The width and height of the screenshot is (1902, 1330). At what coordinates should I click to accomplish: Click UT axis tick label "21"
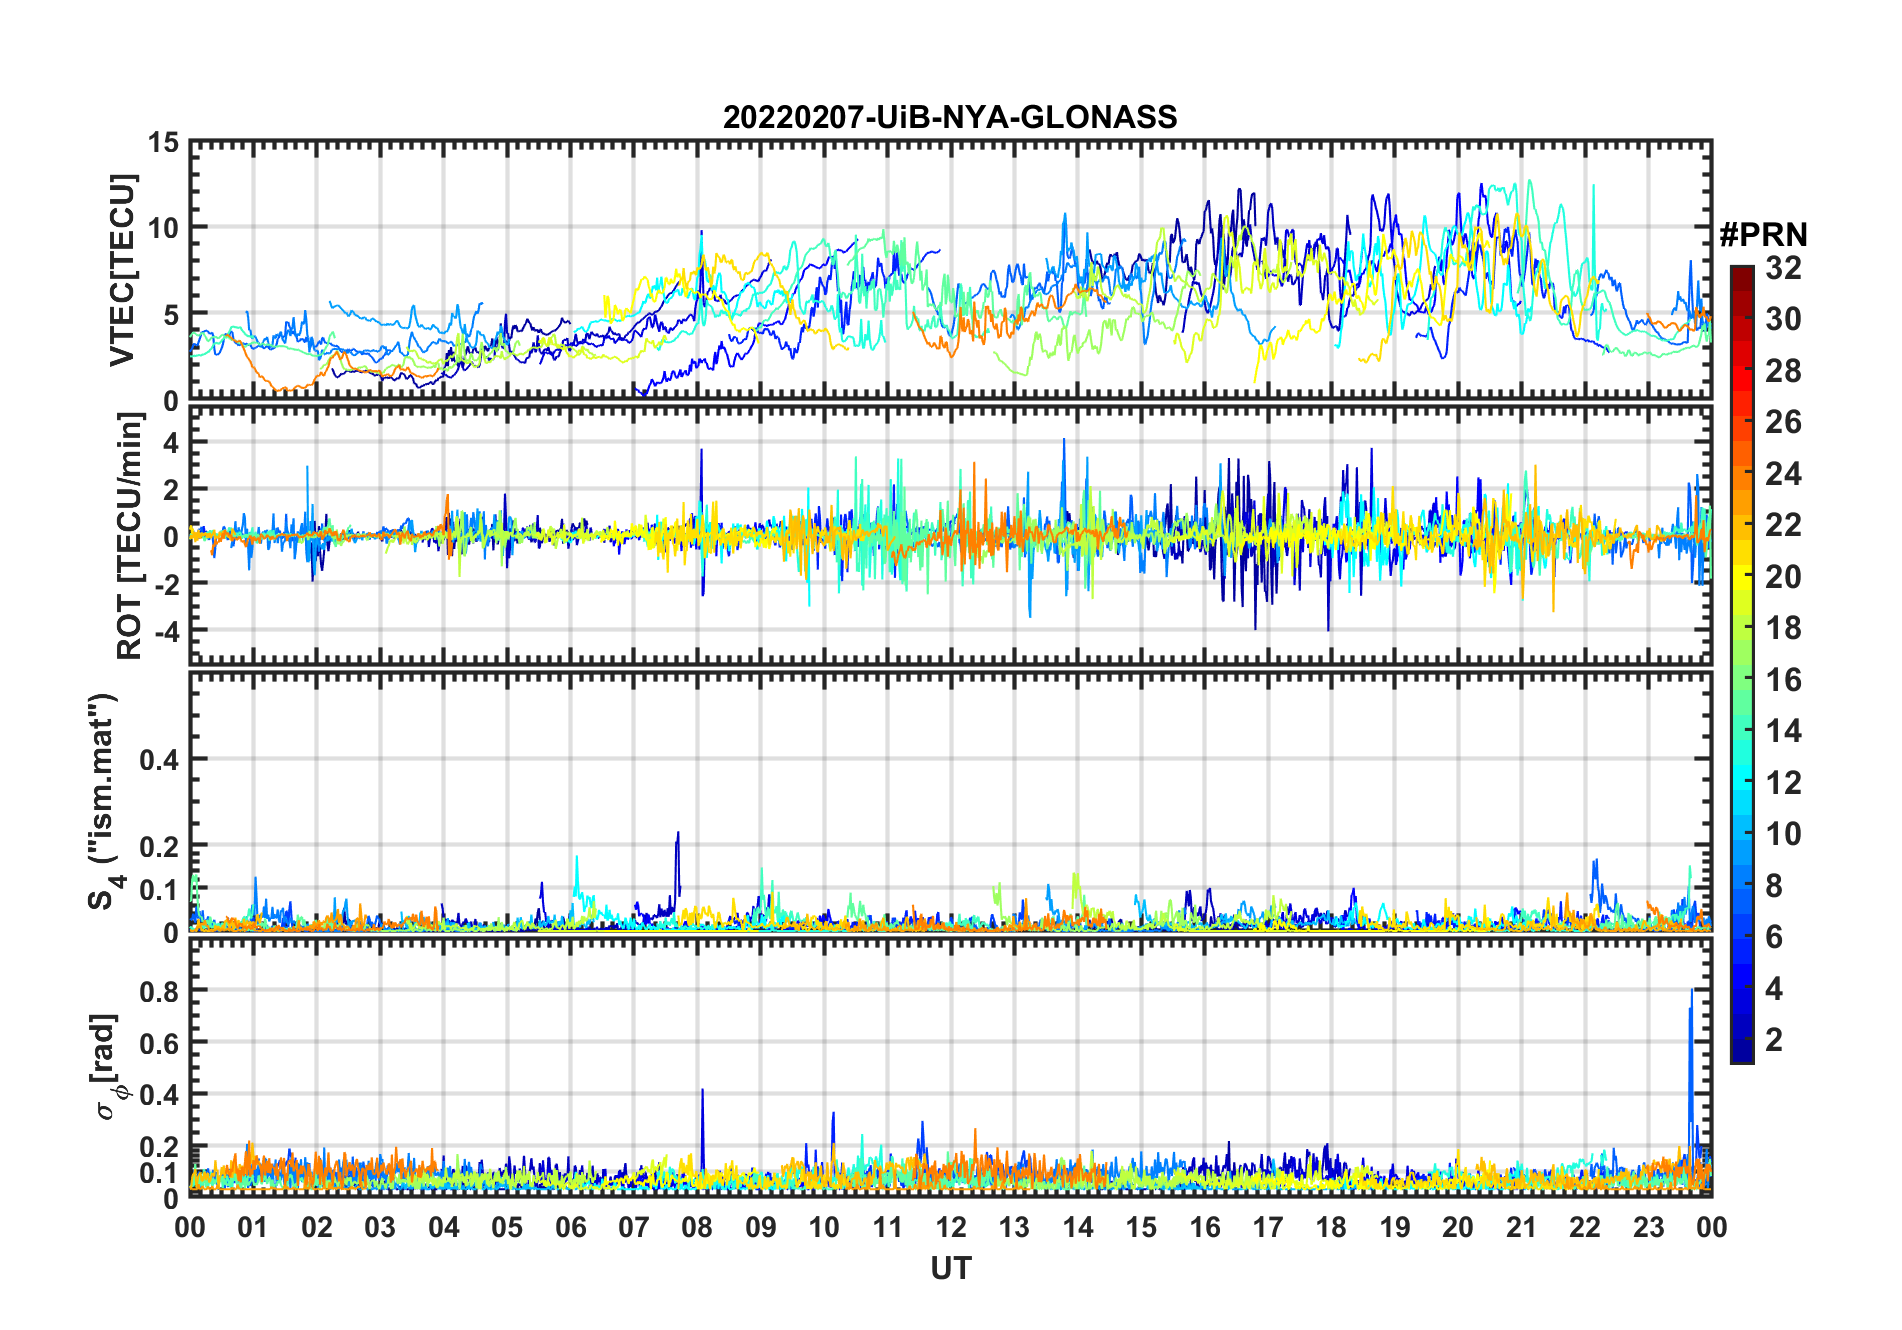click(x=1522, y=1227)
